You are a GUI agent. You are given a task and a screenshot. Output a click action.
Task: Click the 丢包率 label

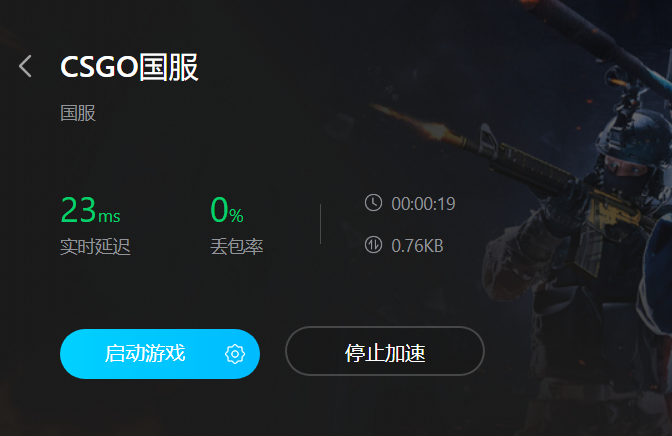(237, 247)
